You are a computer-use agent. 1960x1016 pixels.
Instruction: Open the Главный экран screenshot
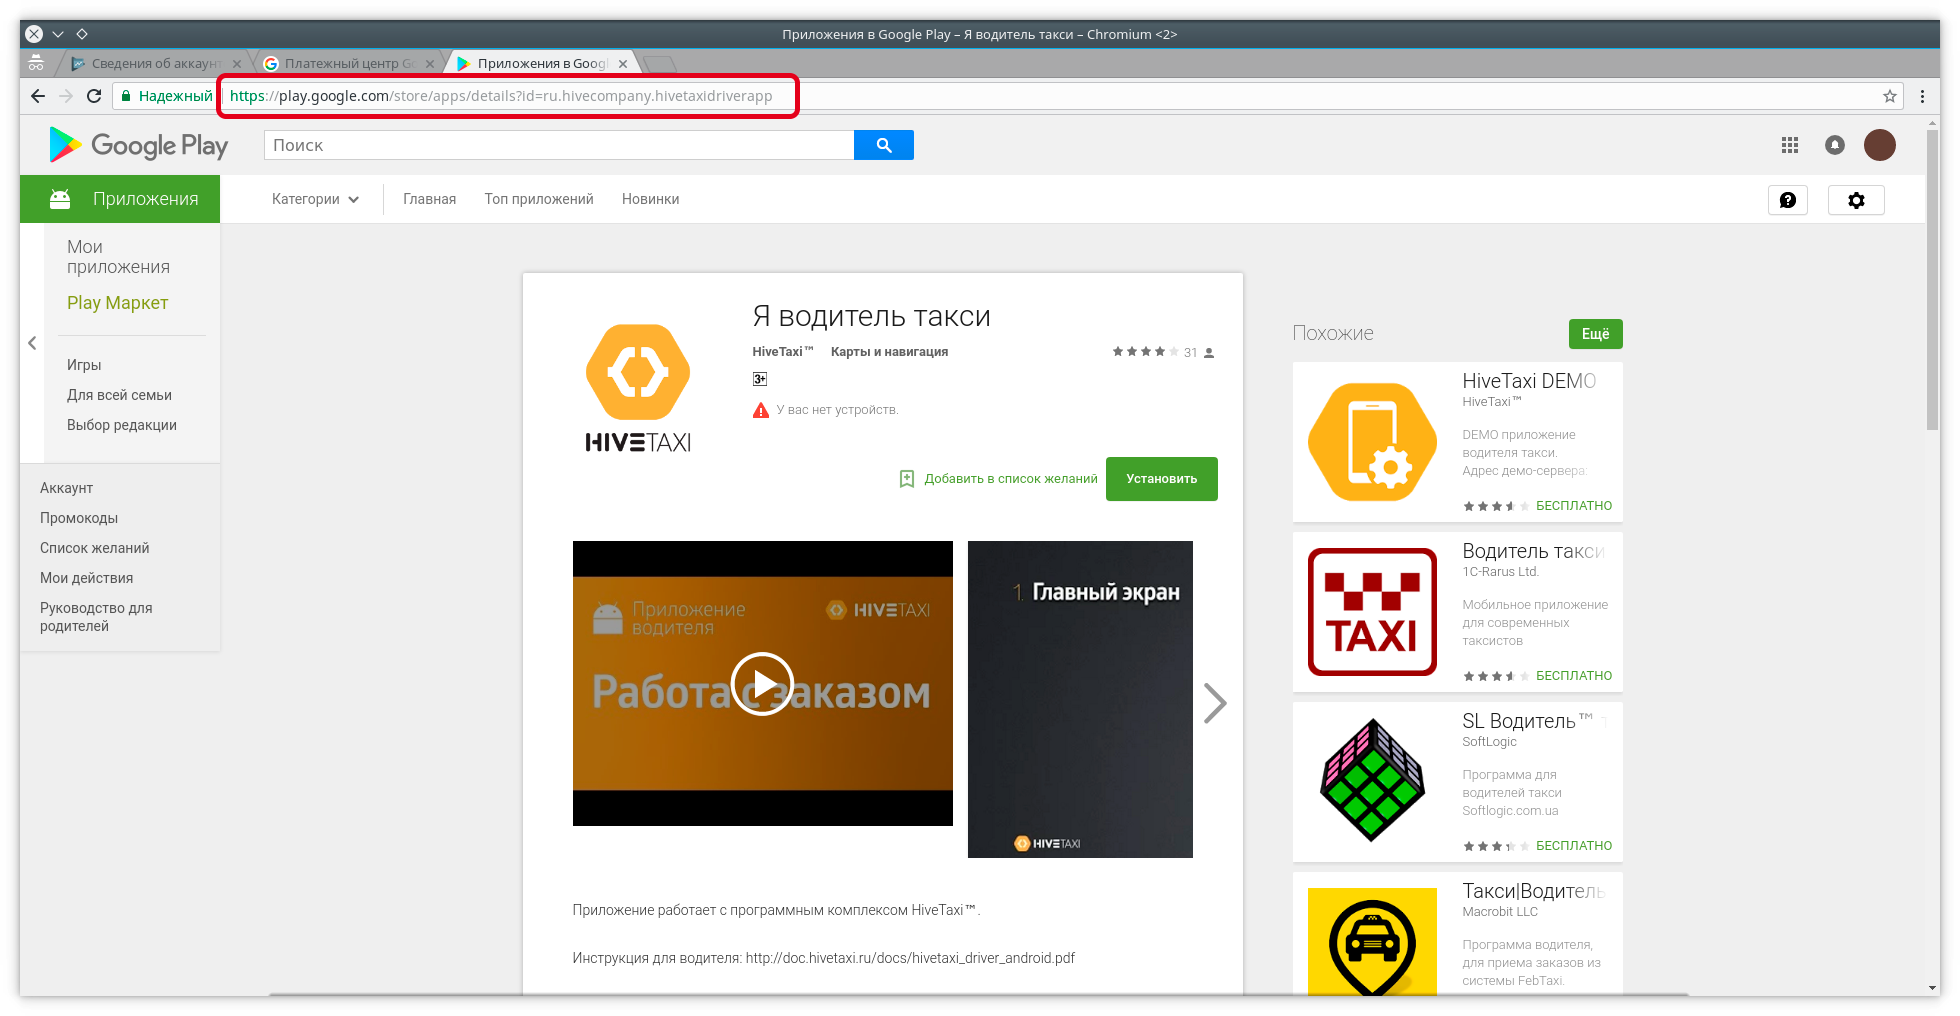tap(1080, 699)
